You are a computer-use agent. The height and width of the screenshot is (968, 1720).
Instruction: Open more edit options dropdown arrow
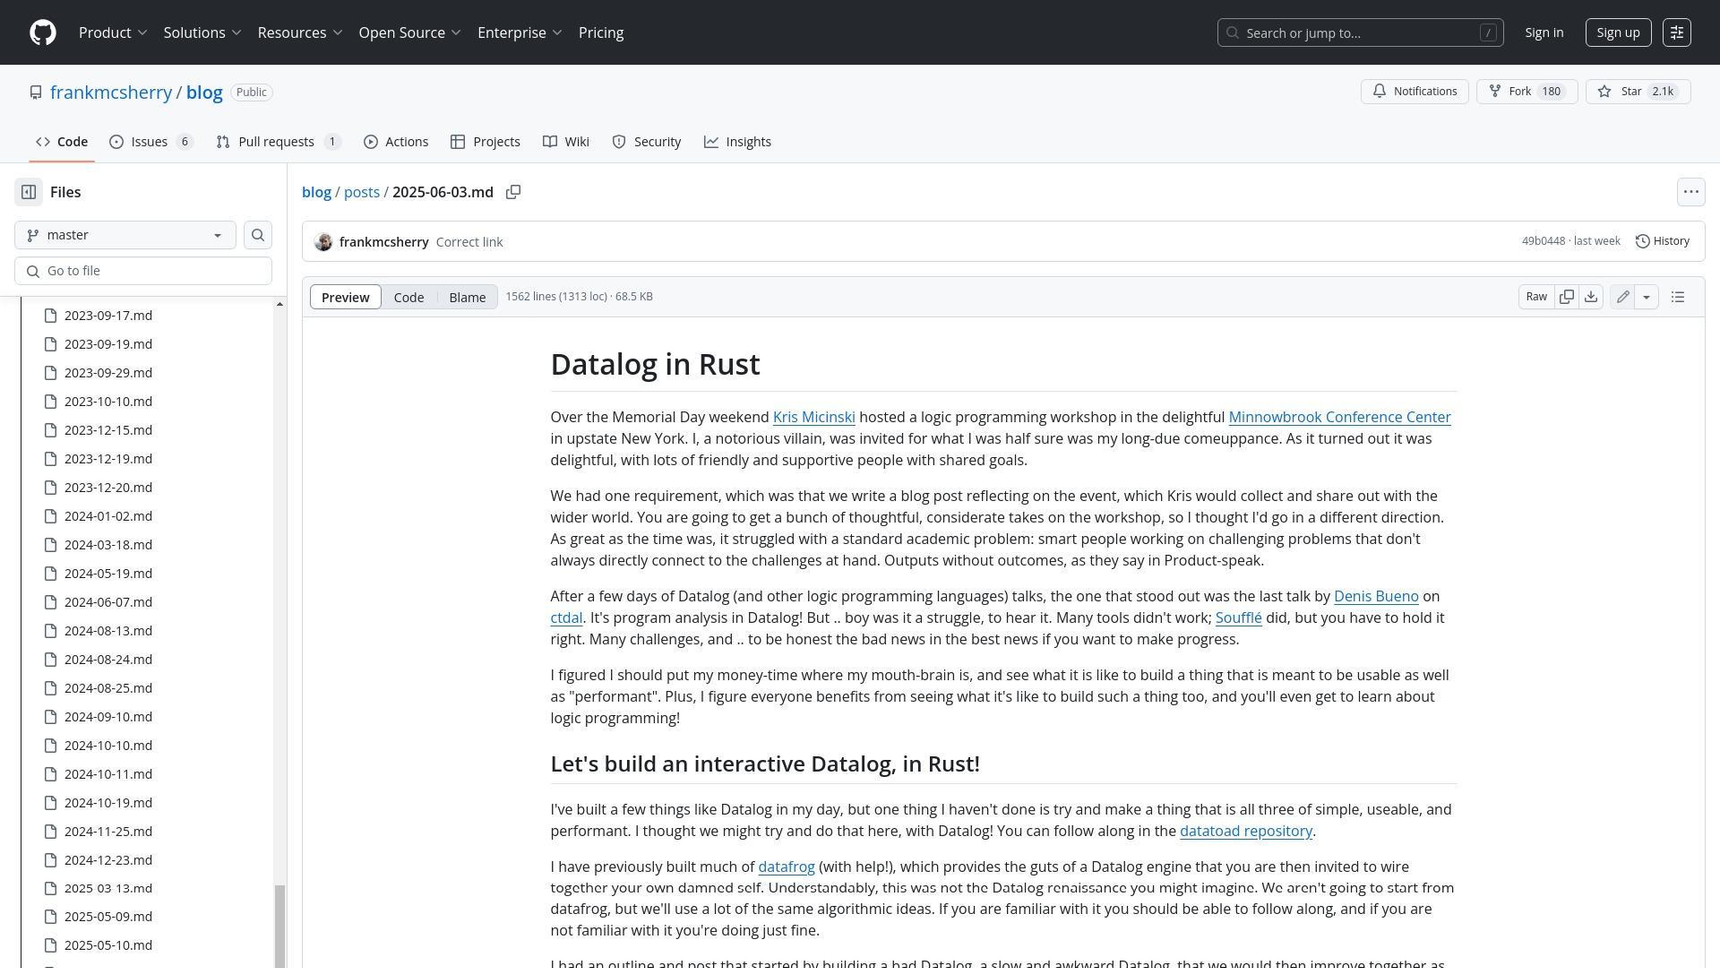pyautogui.click(x=1646, y=297)
